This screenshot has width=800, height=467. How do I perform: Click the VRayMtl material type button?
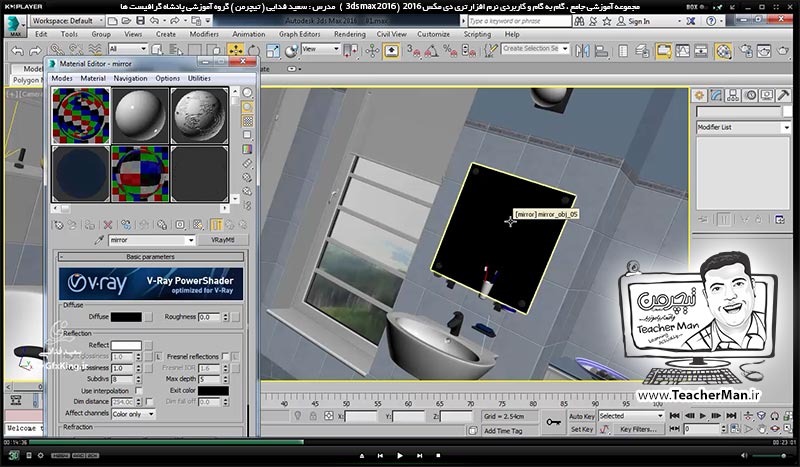tap(222, 240)
